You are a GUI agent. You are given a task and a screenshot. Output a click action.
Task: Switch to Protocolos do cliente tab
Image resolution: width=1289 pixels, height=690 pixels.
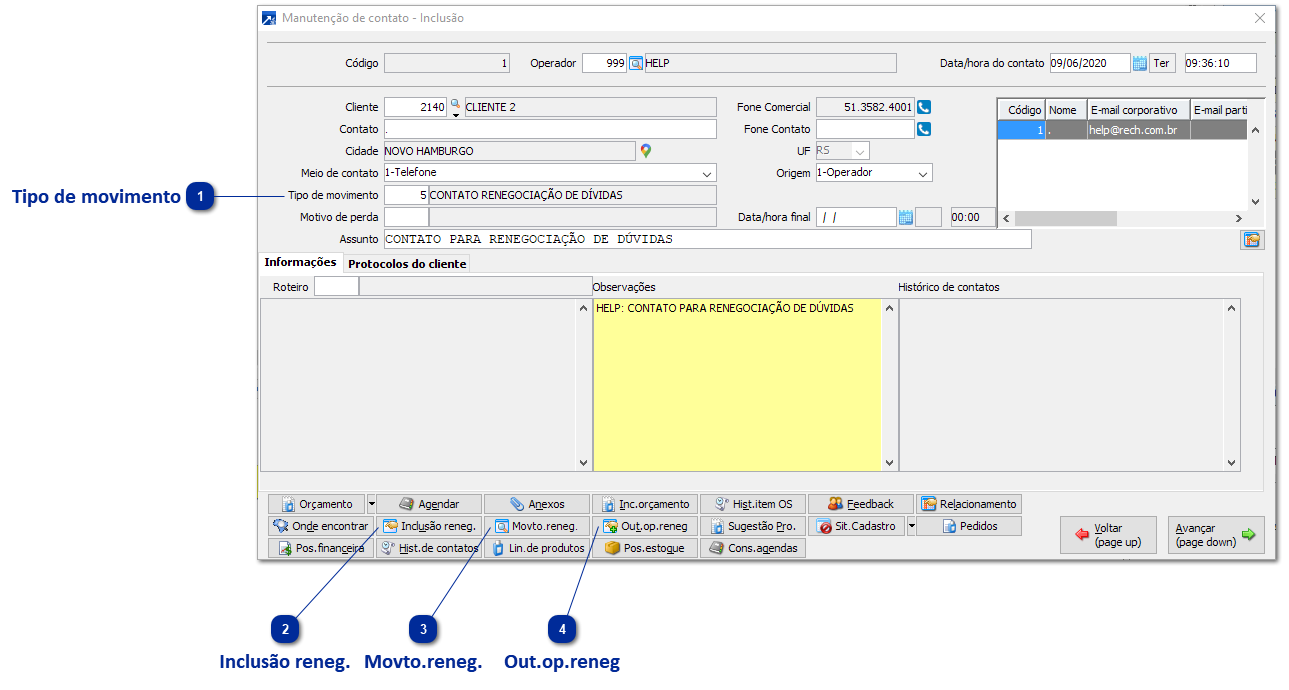pos(407,264)
